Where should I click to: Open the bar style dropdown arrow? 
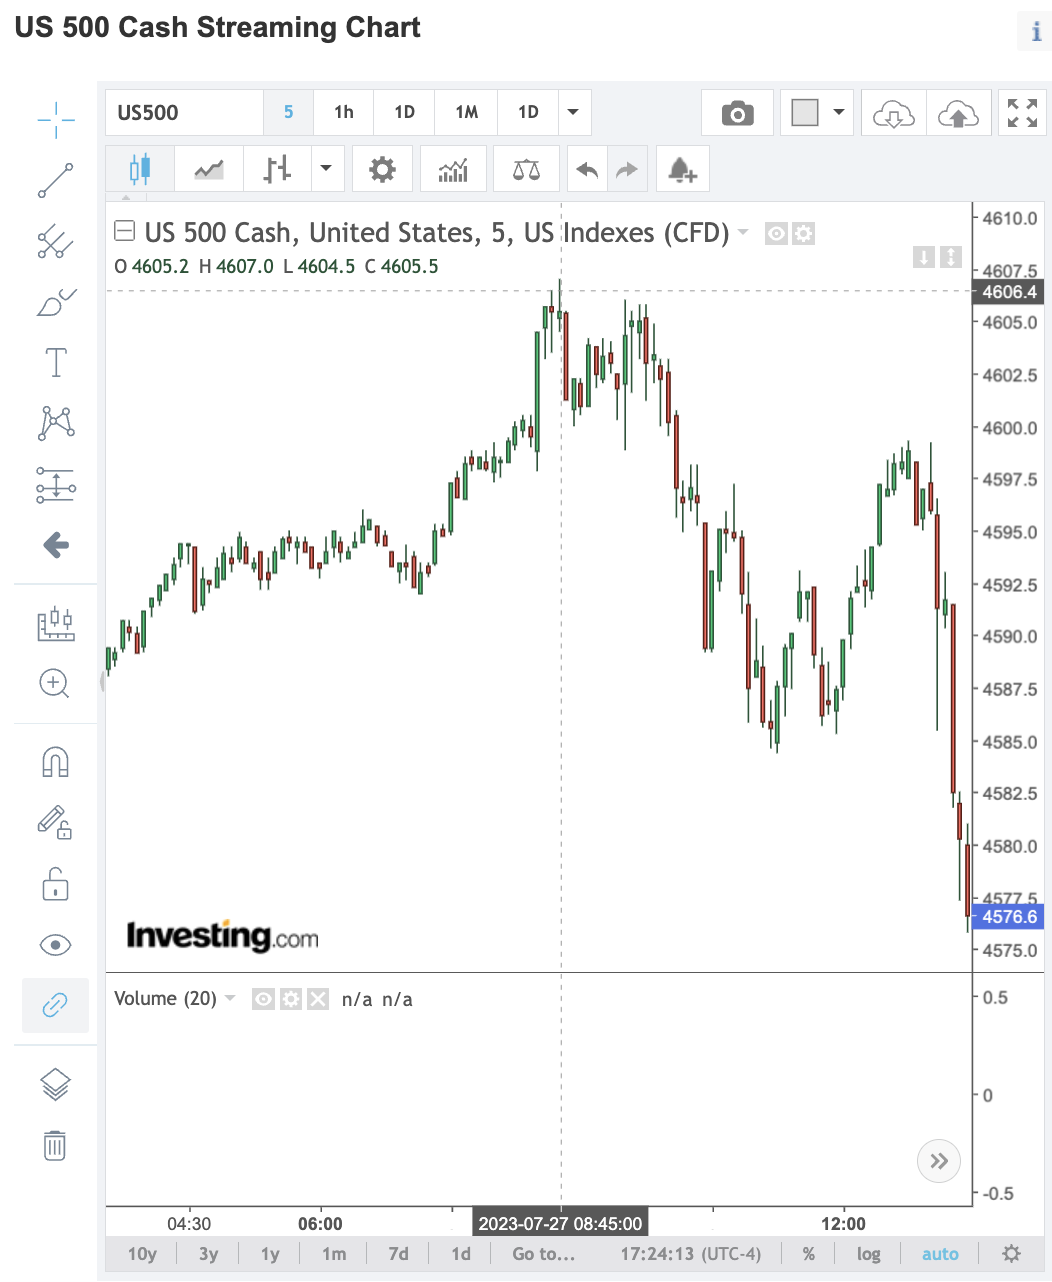tap(326, 169)
